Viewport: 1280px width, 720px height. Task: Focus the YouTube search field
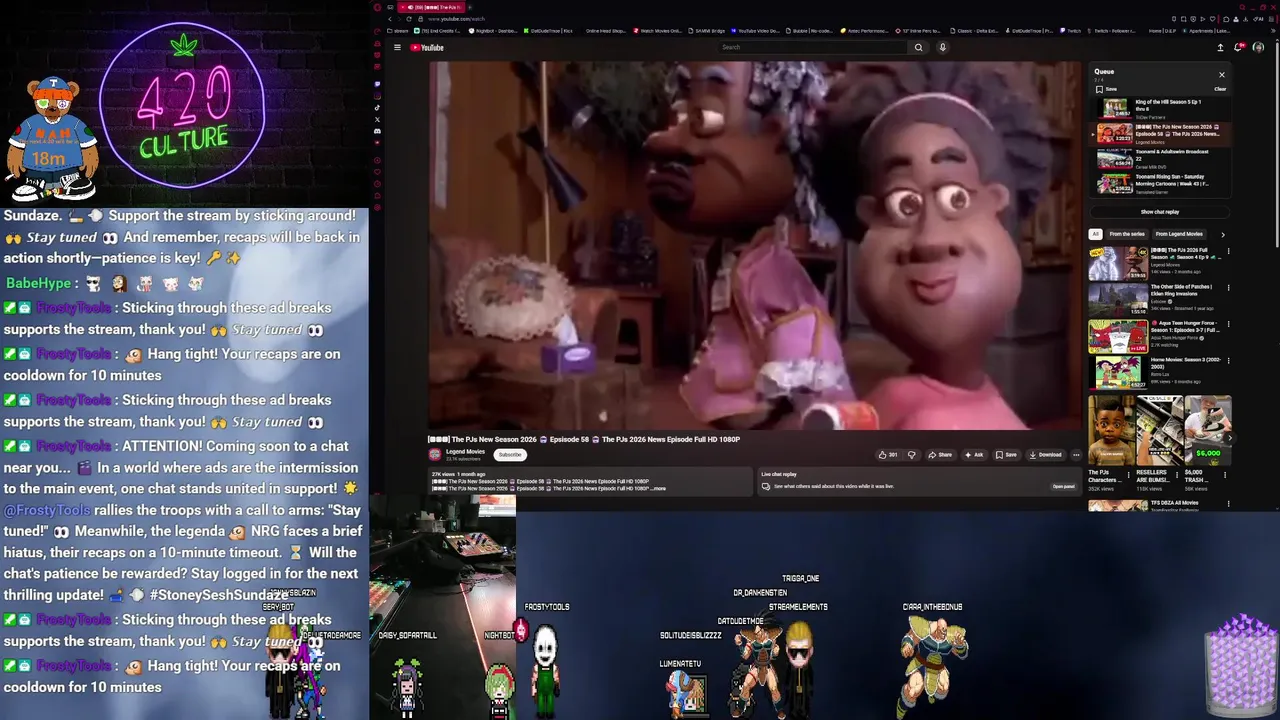pos(813,47)
